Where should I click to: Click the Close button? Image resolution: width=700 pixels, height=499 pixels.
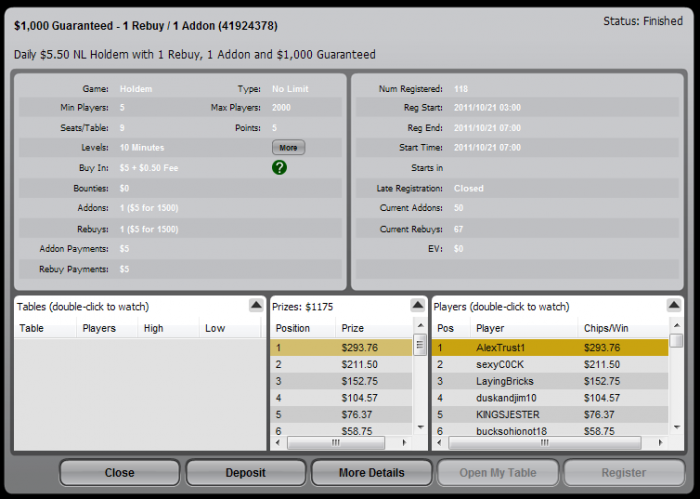120,473
